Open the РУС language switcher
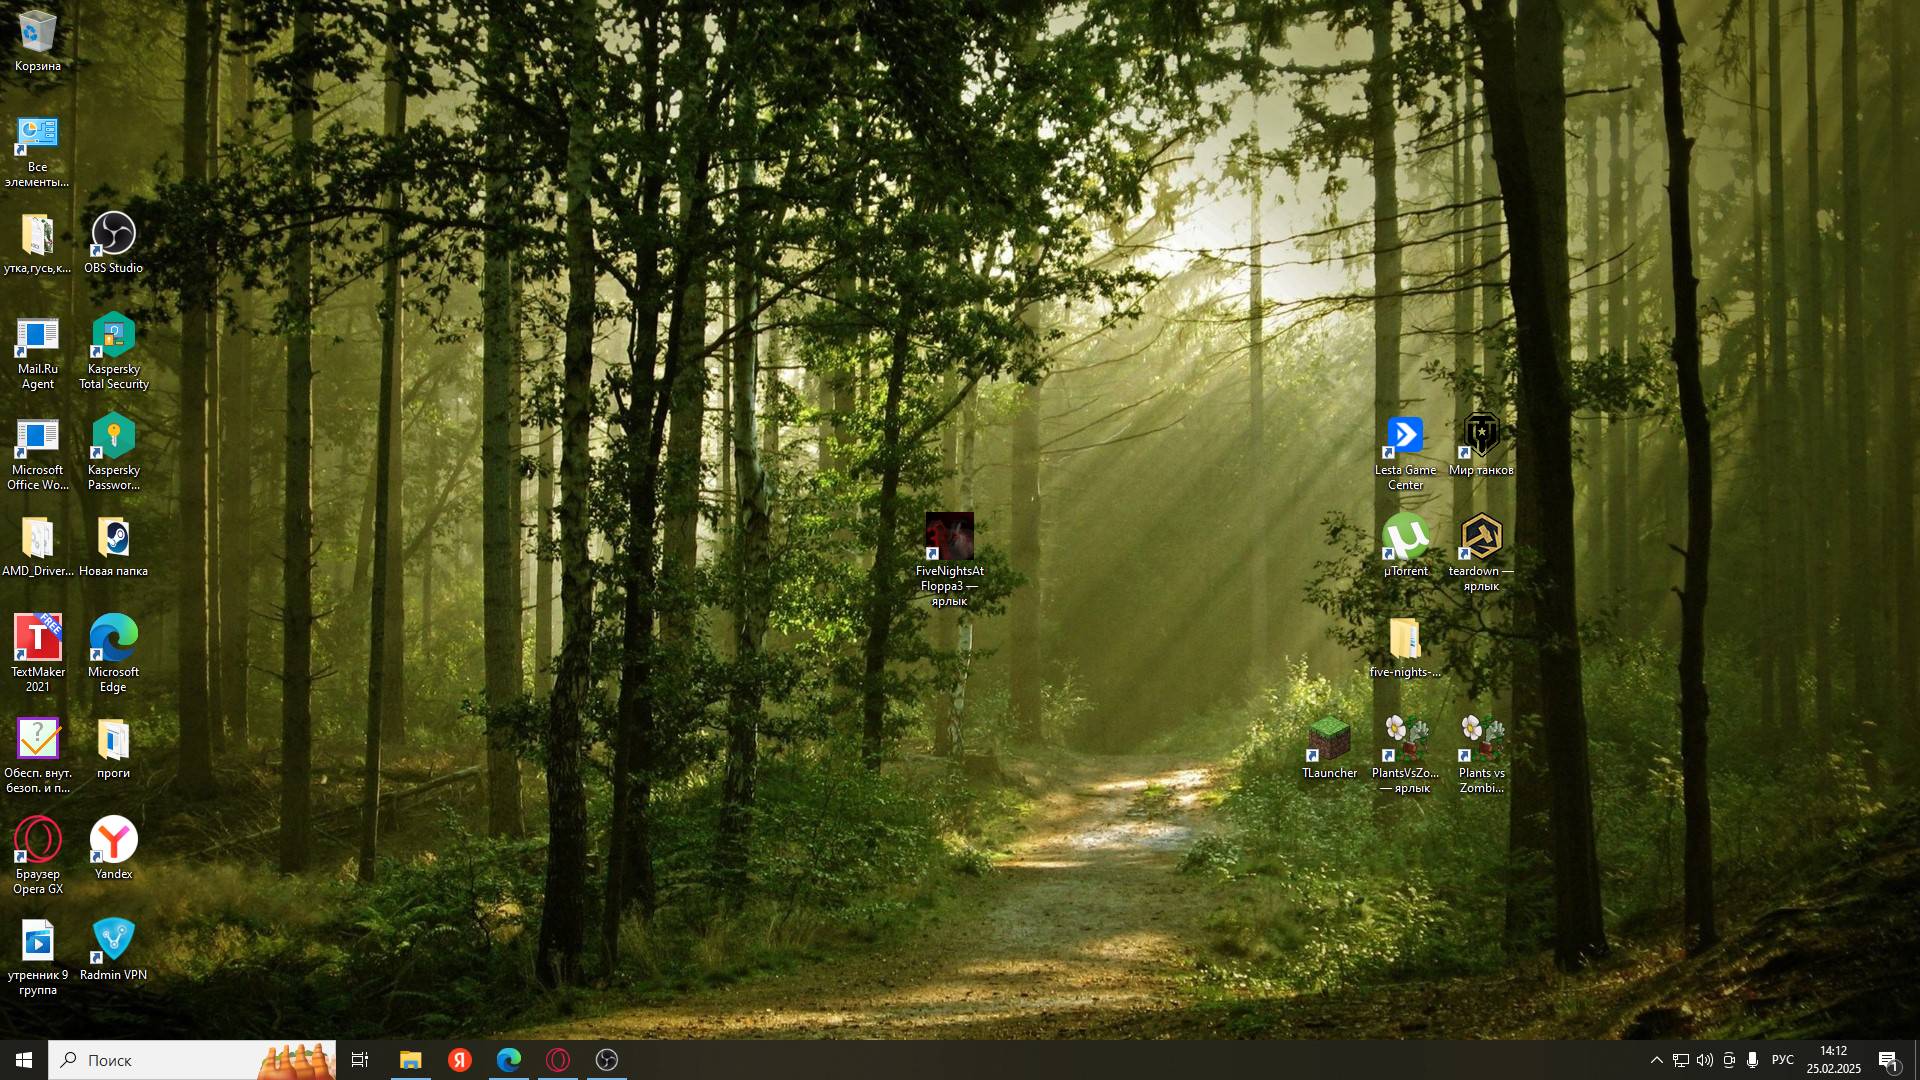1920x1080 pixels. click(1782, 1060)
